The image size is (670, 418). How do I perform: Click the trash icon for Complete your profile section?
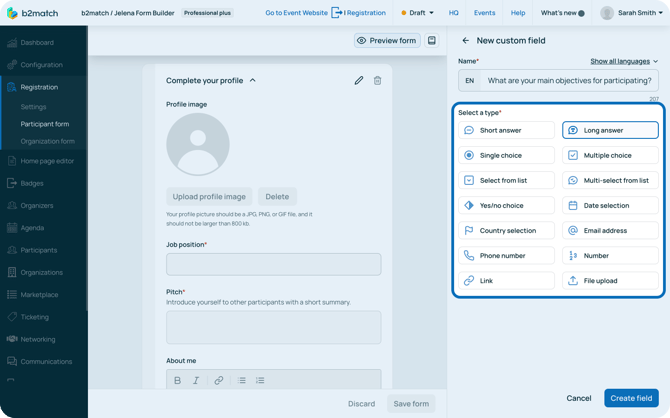coord(377,80)
